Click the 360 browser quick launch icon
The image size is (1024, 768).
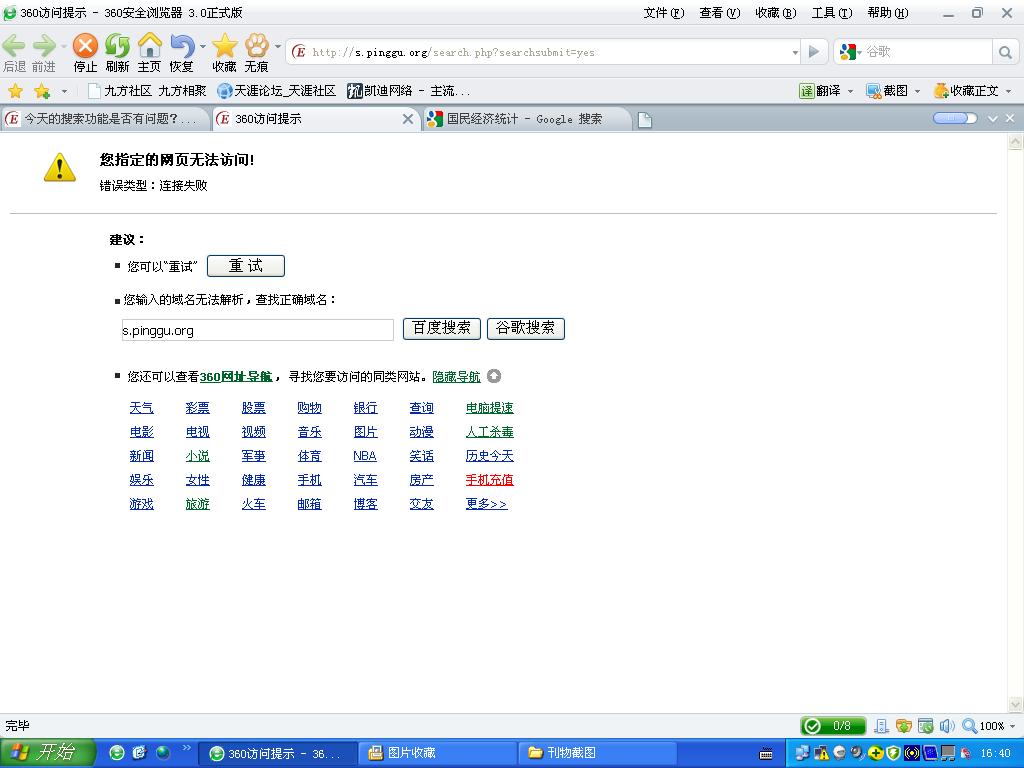click(x=117, y=753)
